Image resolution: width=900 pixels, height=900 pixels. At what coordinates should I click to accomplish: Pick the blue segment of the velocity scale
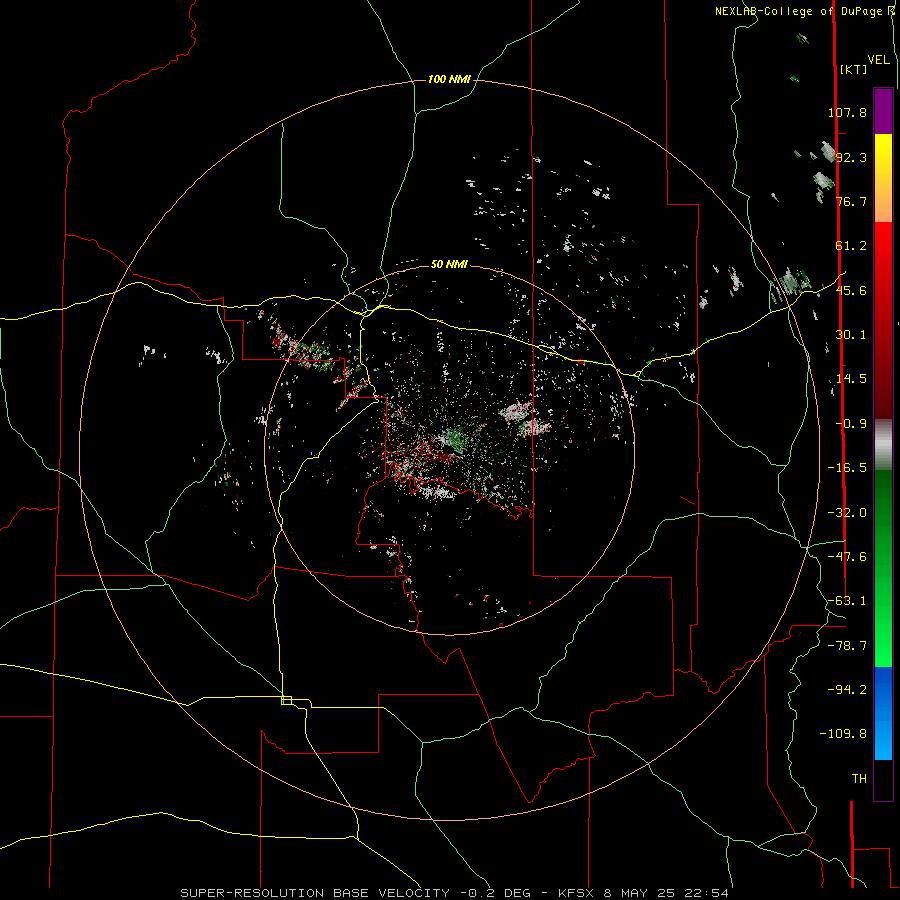[883, 713]
